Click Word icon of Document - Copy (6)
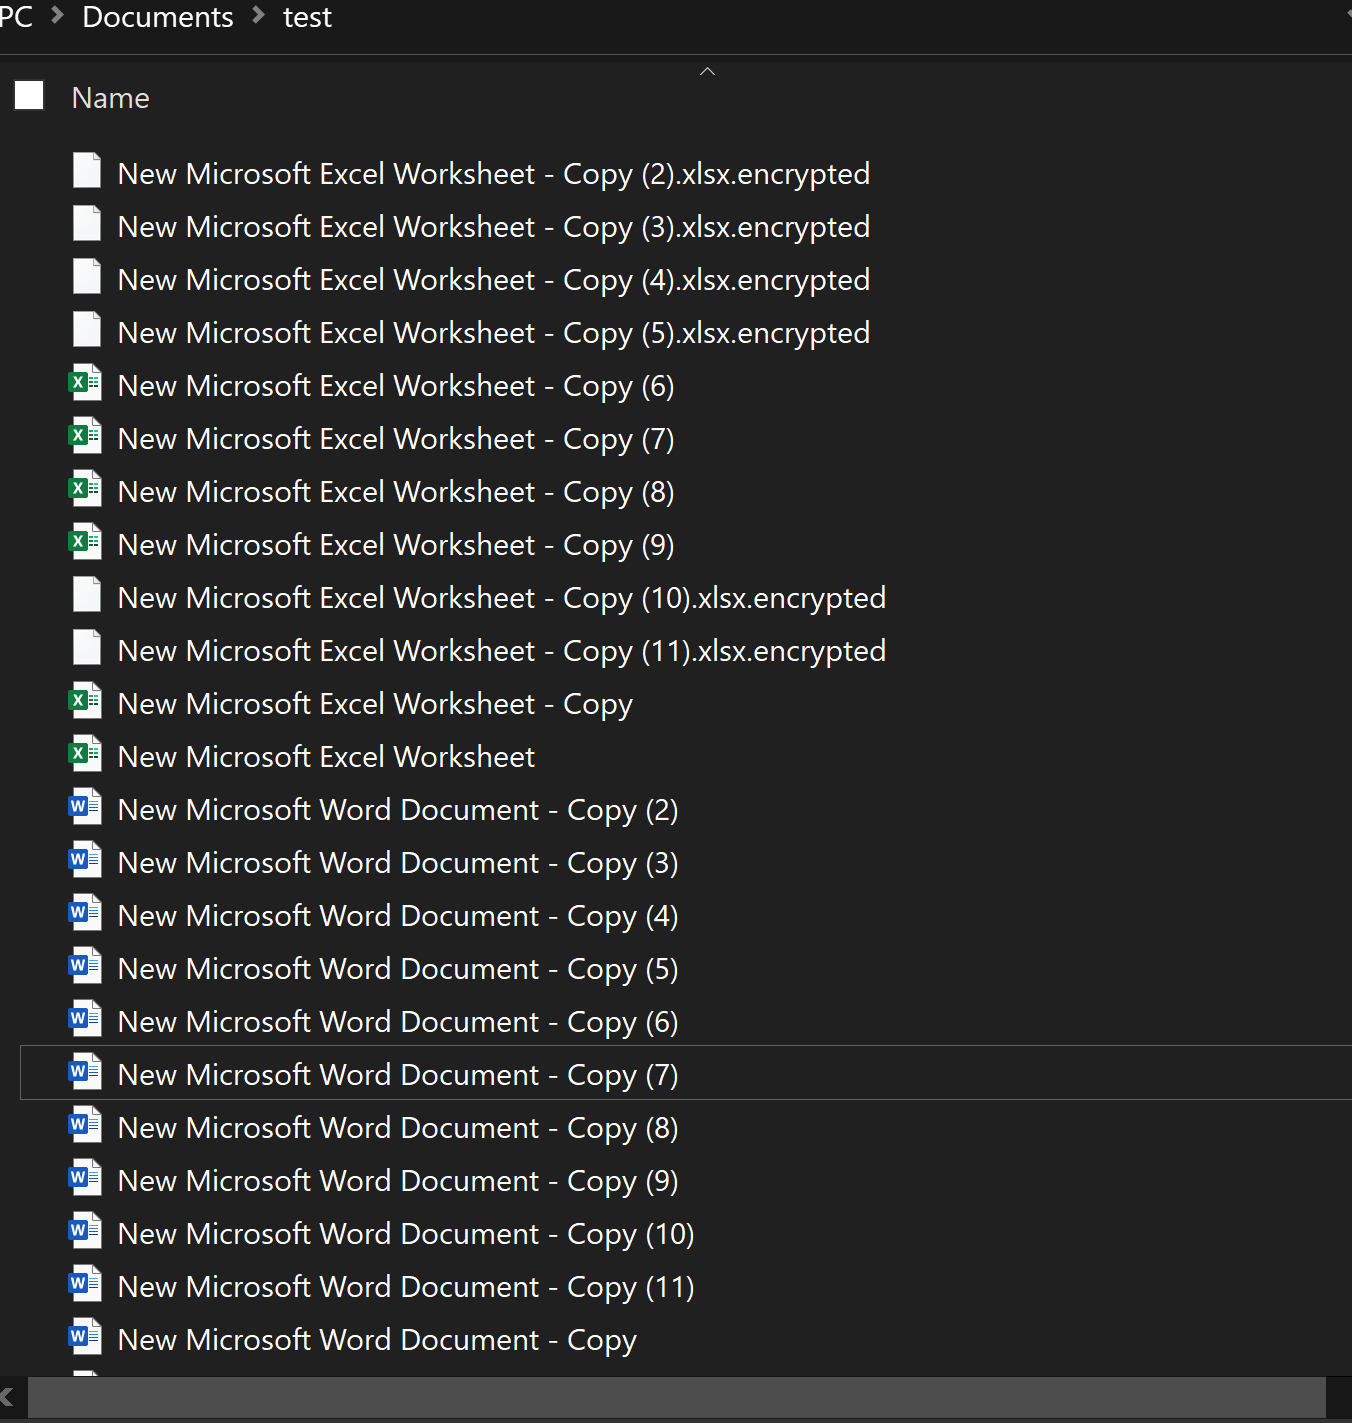Screen dimensions: 1352x1423 85,1019
